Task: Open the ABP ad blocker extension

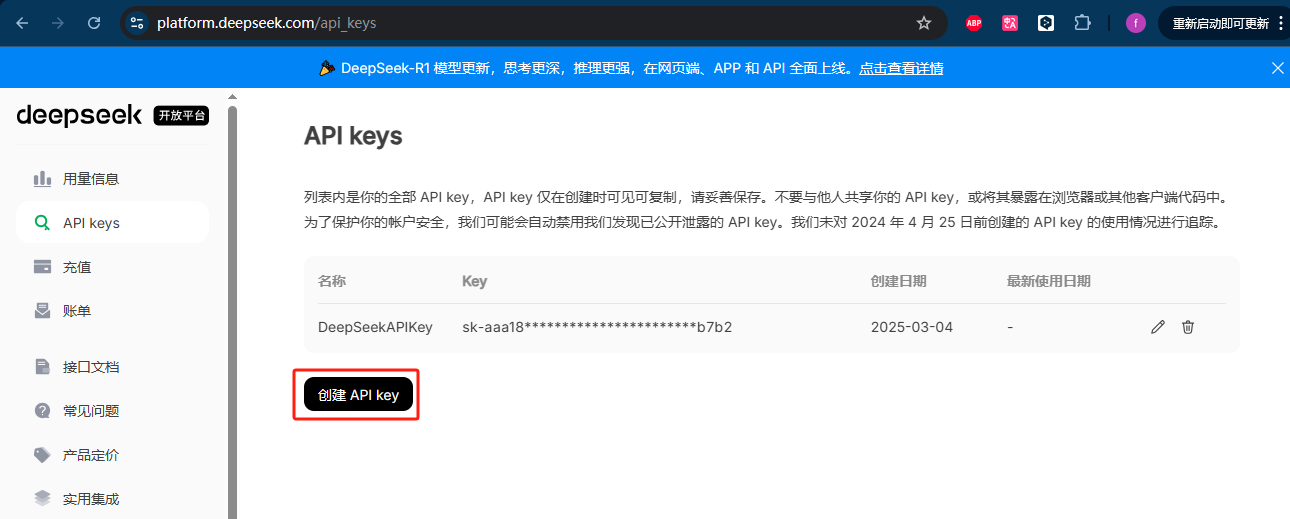Action: [x=973, y=23]
